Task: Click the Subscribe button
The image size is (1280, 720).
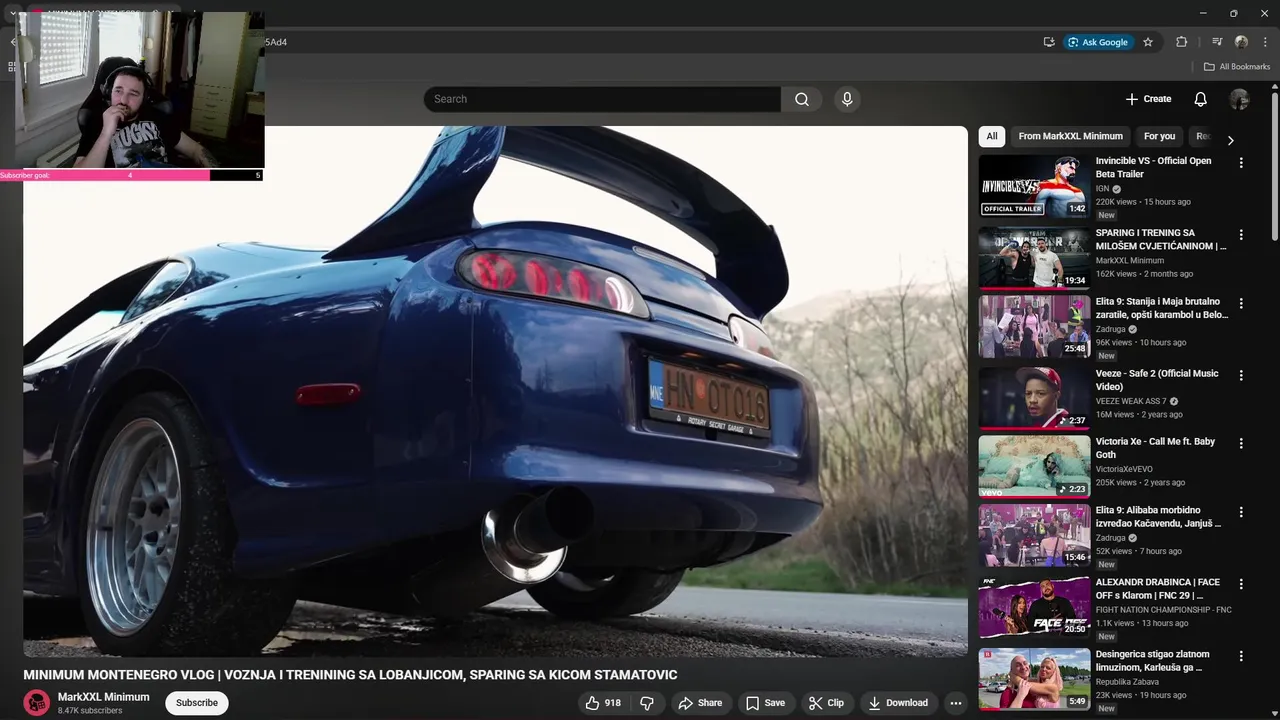Action: [197, 703]
